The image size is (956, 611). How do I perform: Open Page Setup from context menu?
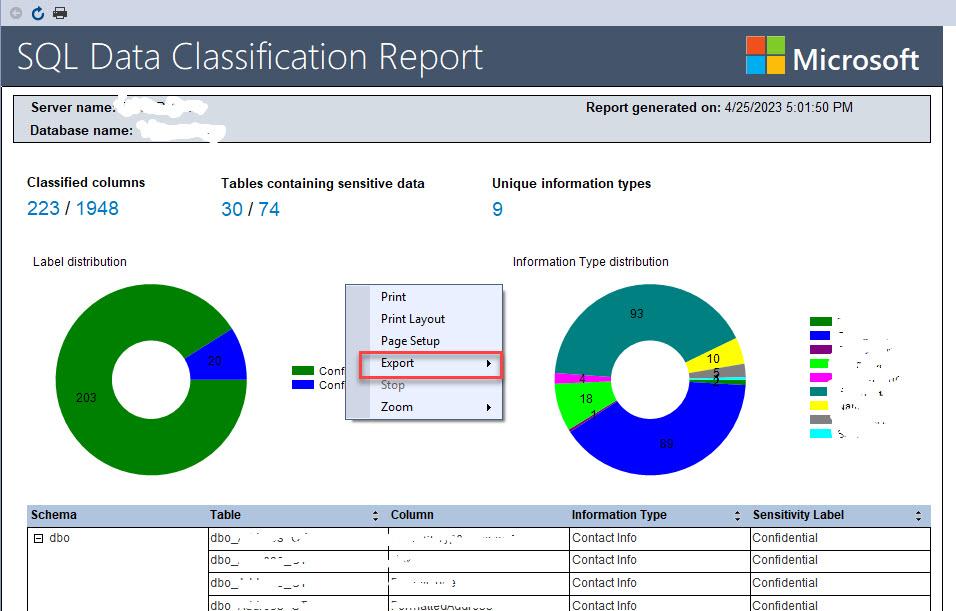[x=410, y=341]
